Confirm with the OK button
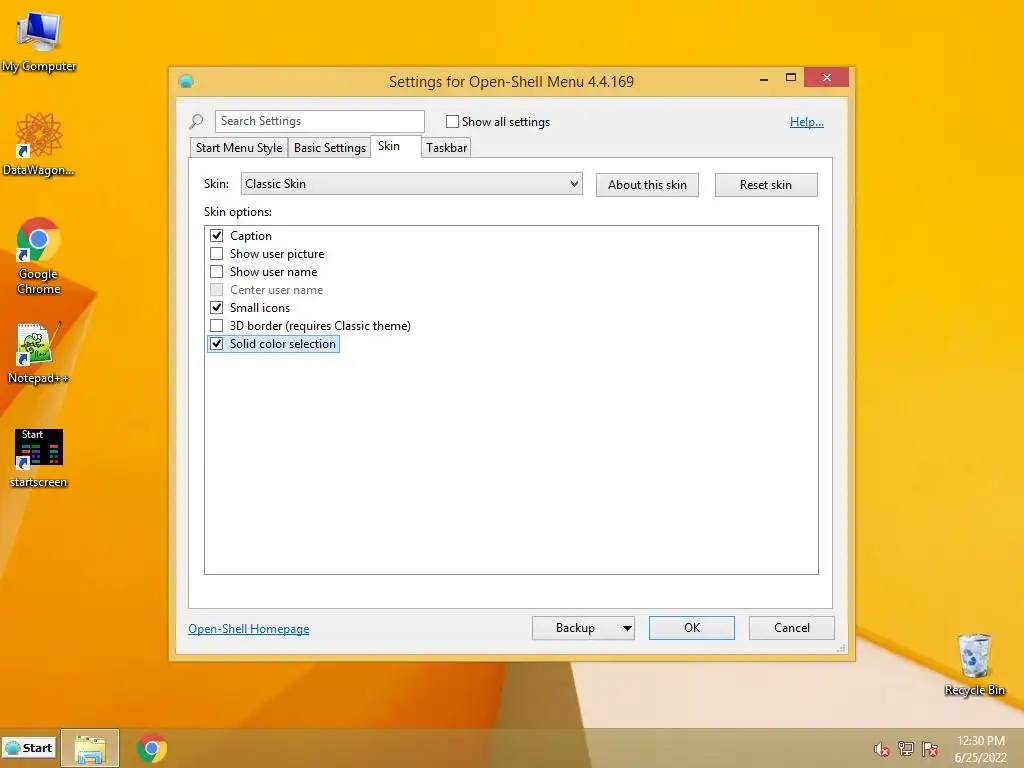This screenshot has width=1024, height=768. [x=692, y=628]
